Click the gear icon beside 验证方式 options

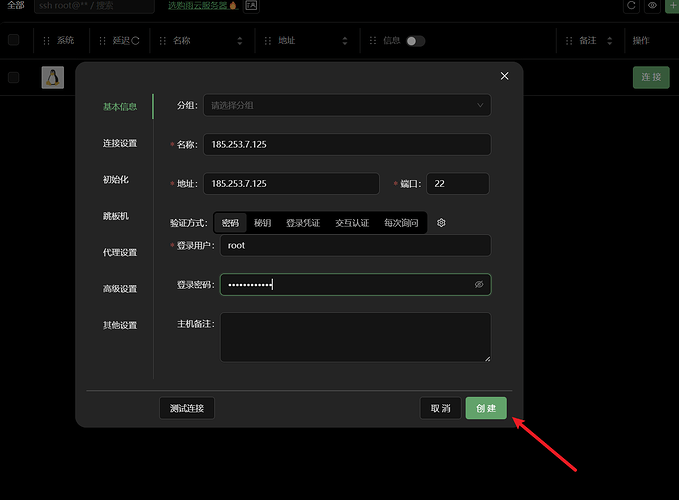[x=441, y=223]
